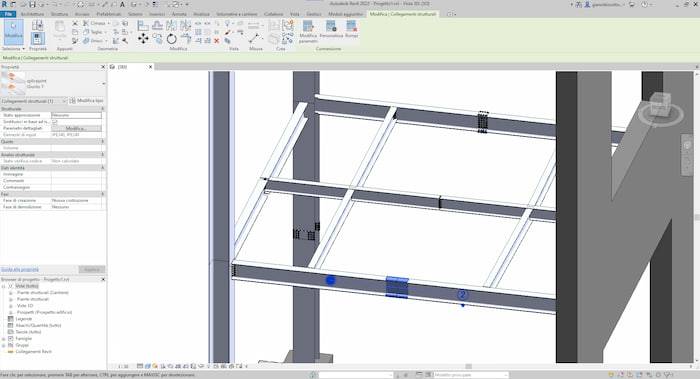Switch to the Architettura ribbon tab
700x379 pixels.
pyautogui.click(x=33, y=14)
